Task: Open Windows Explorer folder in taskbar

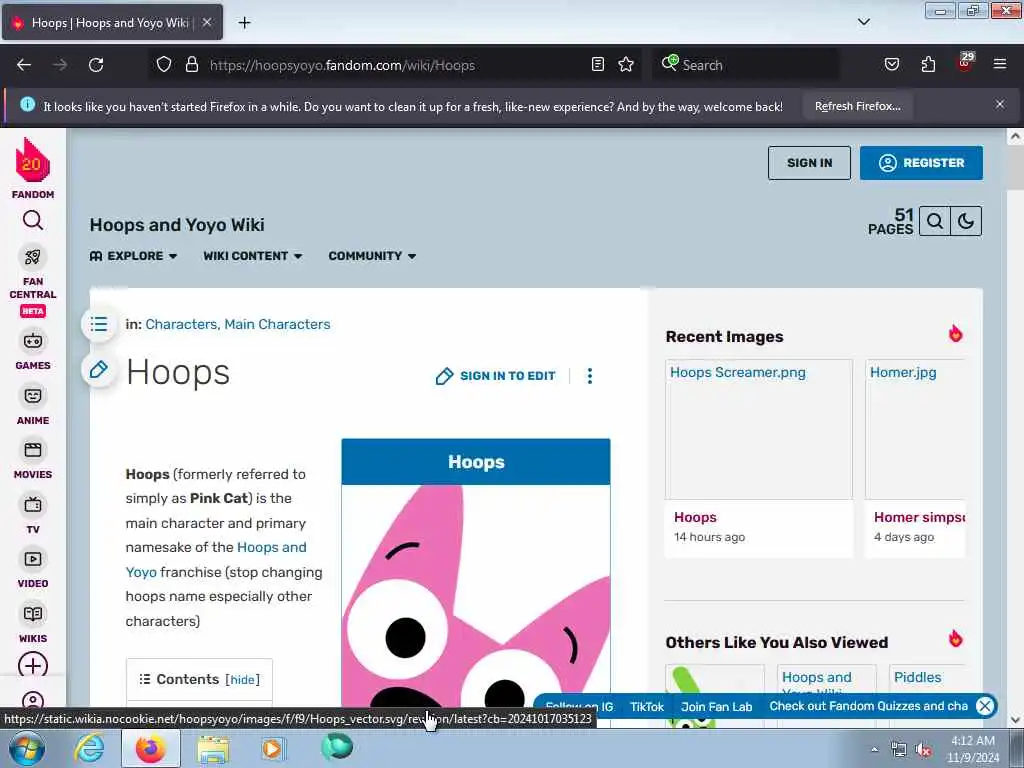Action: tap(213, 748)
